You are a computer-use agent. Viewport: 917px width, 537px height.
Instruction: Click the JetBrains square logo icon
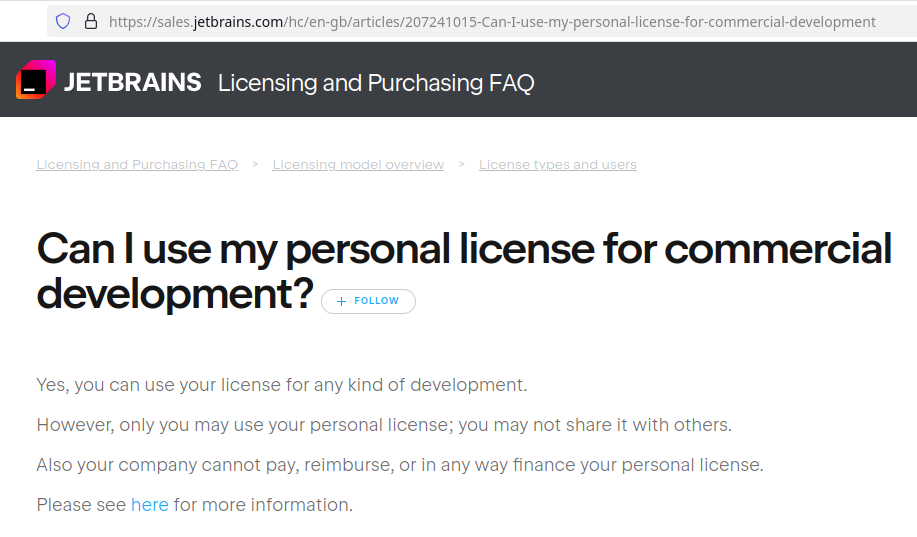(x=36, y=80)
